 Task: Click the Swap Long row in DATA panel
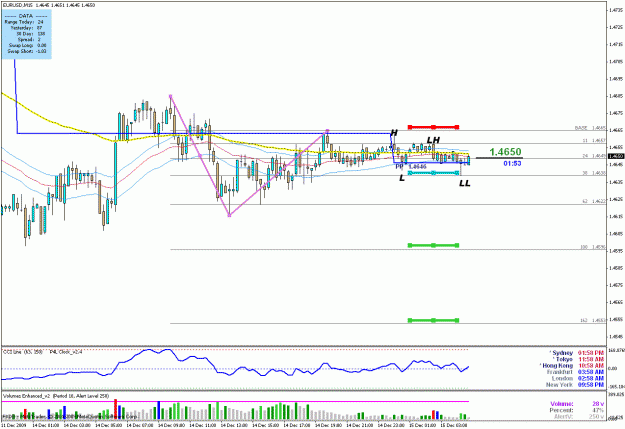(27, 45)
